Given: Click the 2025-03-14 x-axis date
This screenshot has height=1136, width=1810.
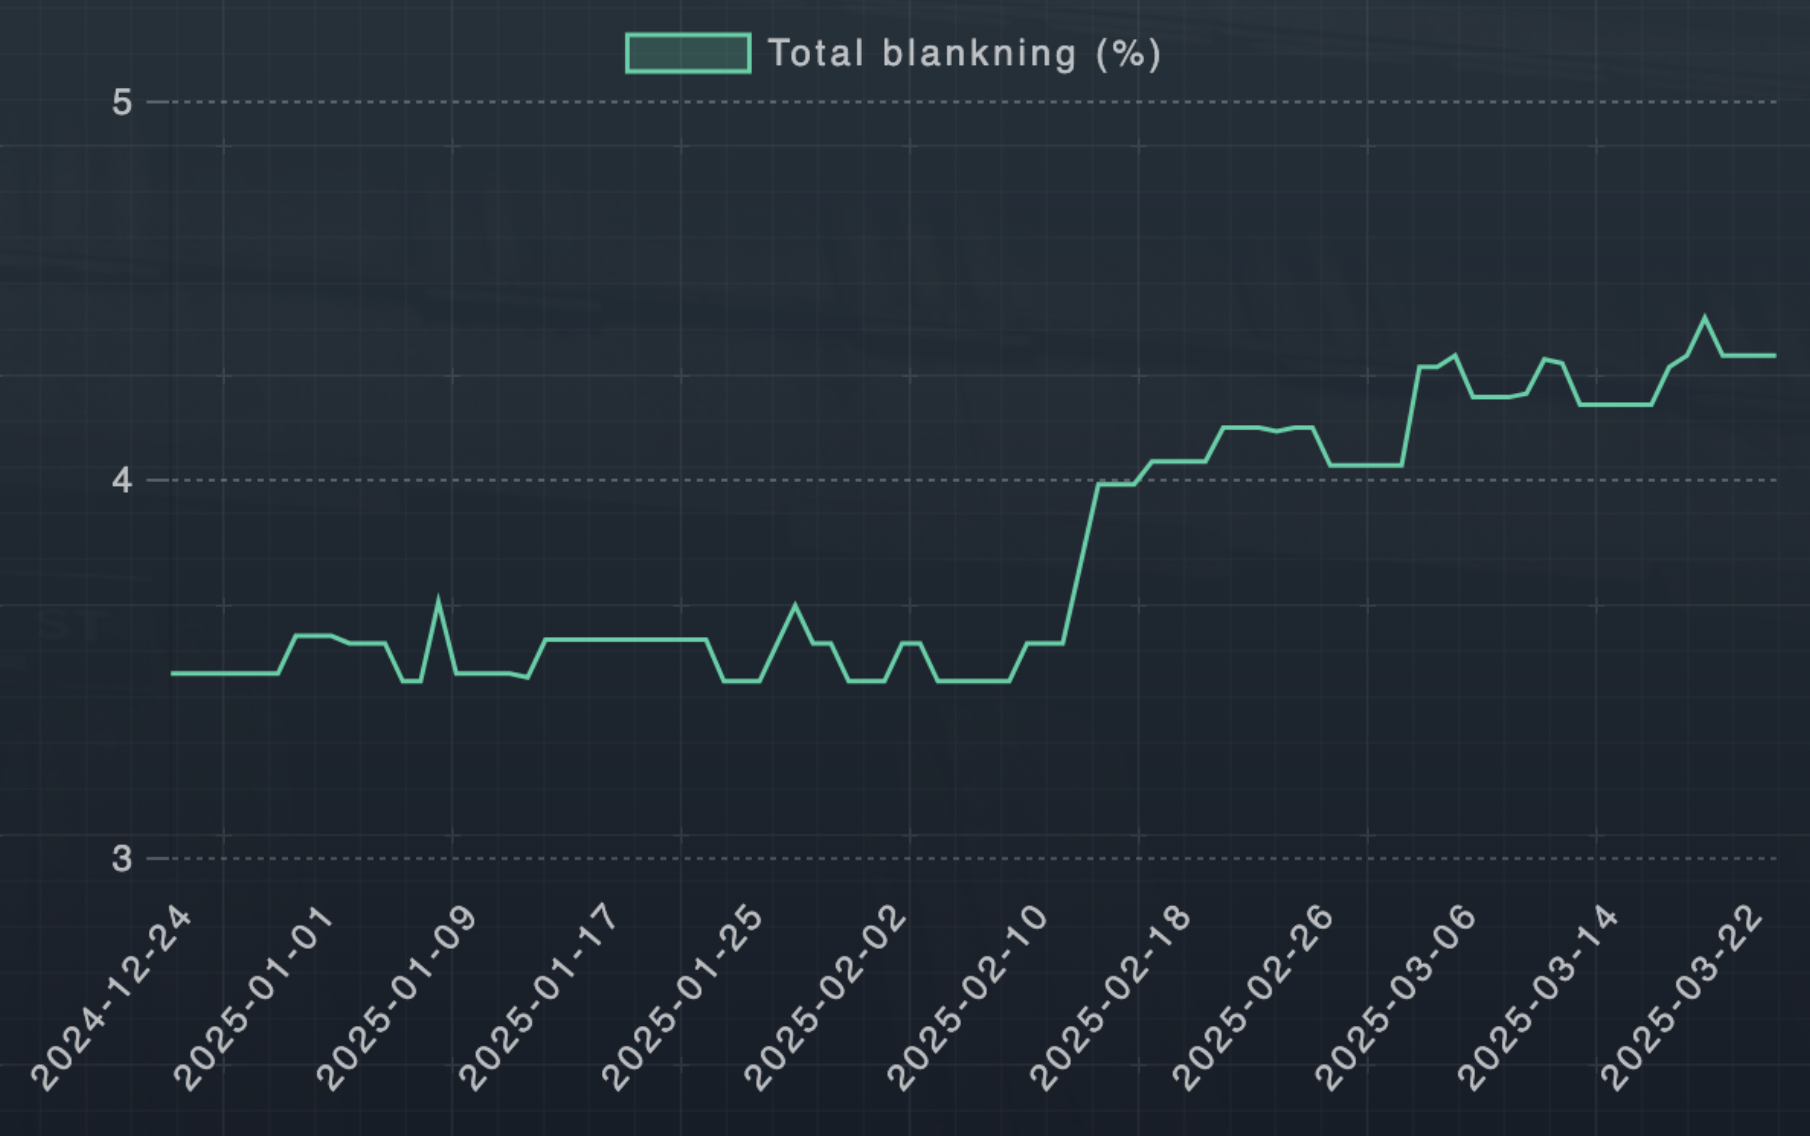Looking at the screenshot, I should coord(1540,996).
